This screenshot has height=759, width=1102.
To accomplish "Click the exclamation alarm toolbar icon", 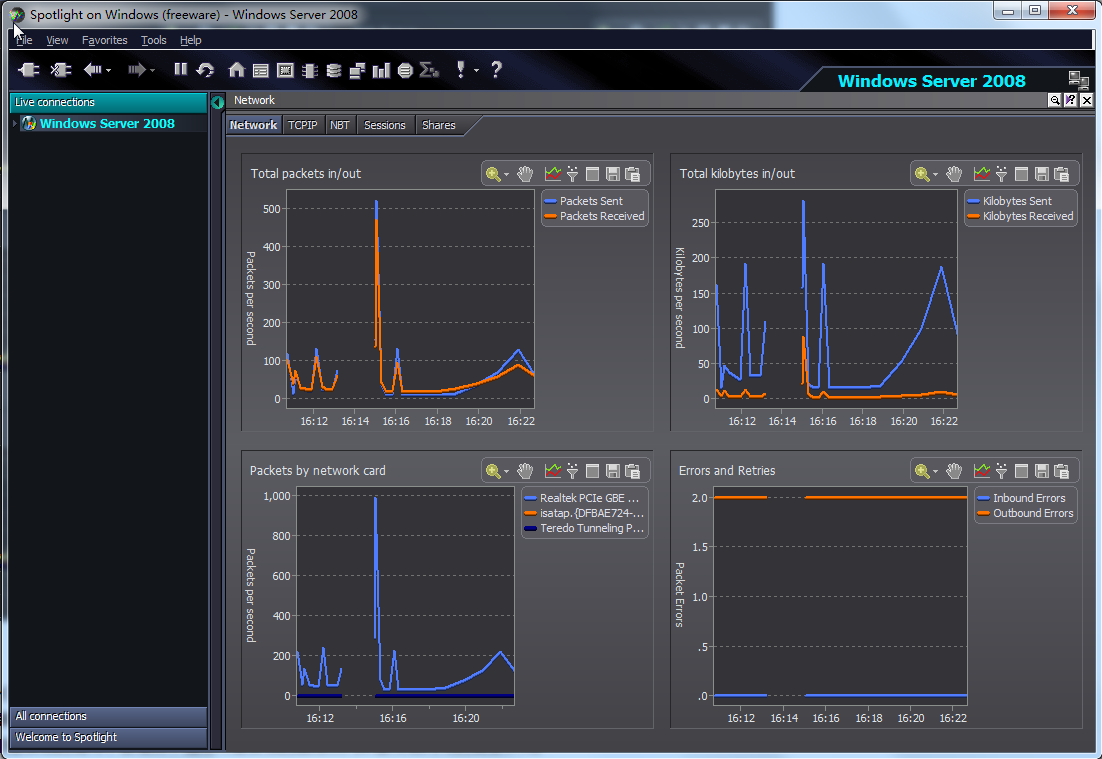I will 460,69.
